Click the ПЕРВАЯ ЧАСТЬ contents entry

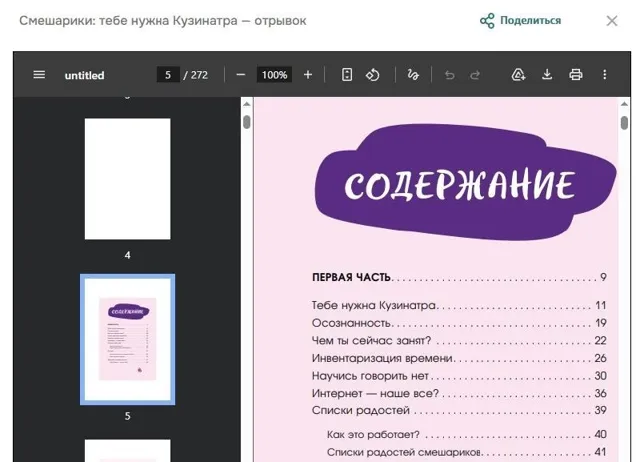point(459,278)
